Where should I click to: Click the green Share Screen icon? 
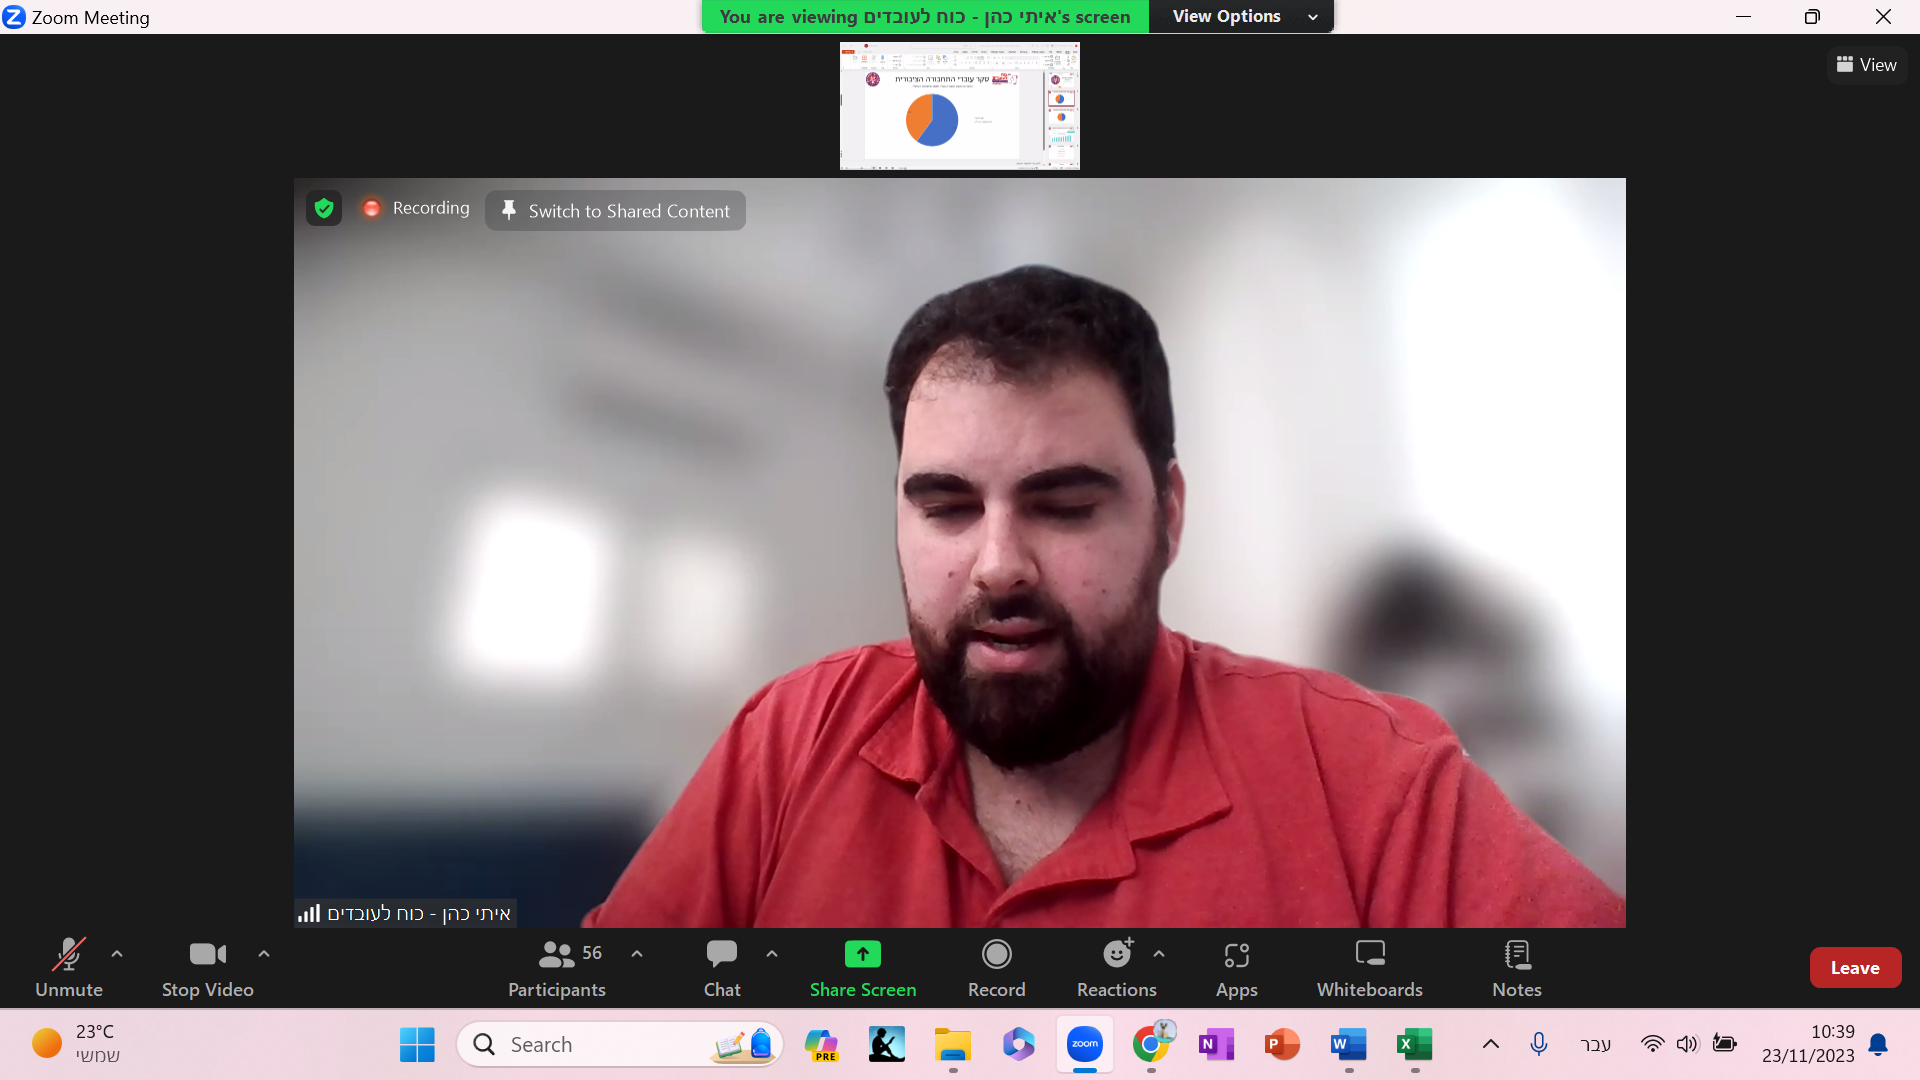click(862, 954)
